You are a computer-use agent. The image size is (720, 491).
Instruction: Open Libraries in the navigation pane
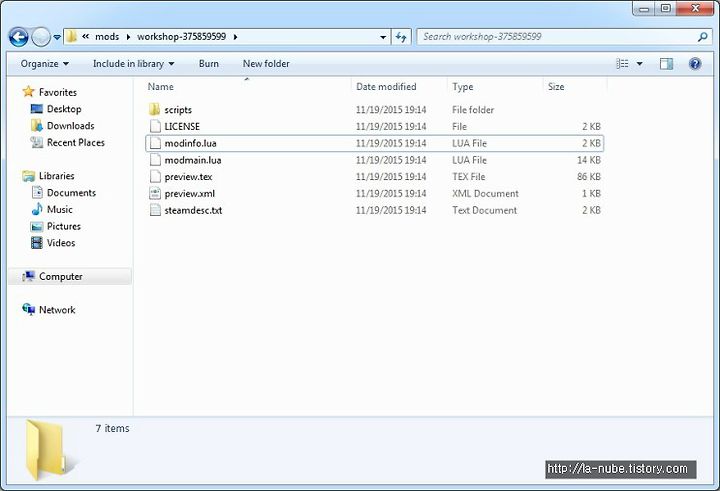point(56,176)
